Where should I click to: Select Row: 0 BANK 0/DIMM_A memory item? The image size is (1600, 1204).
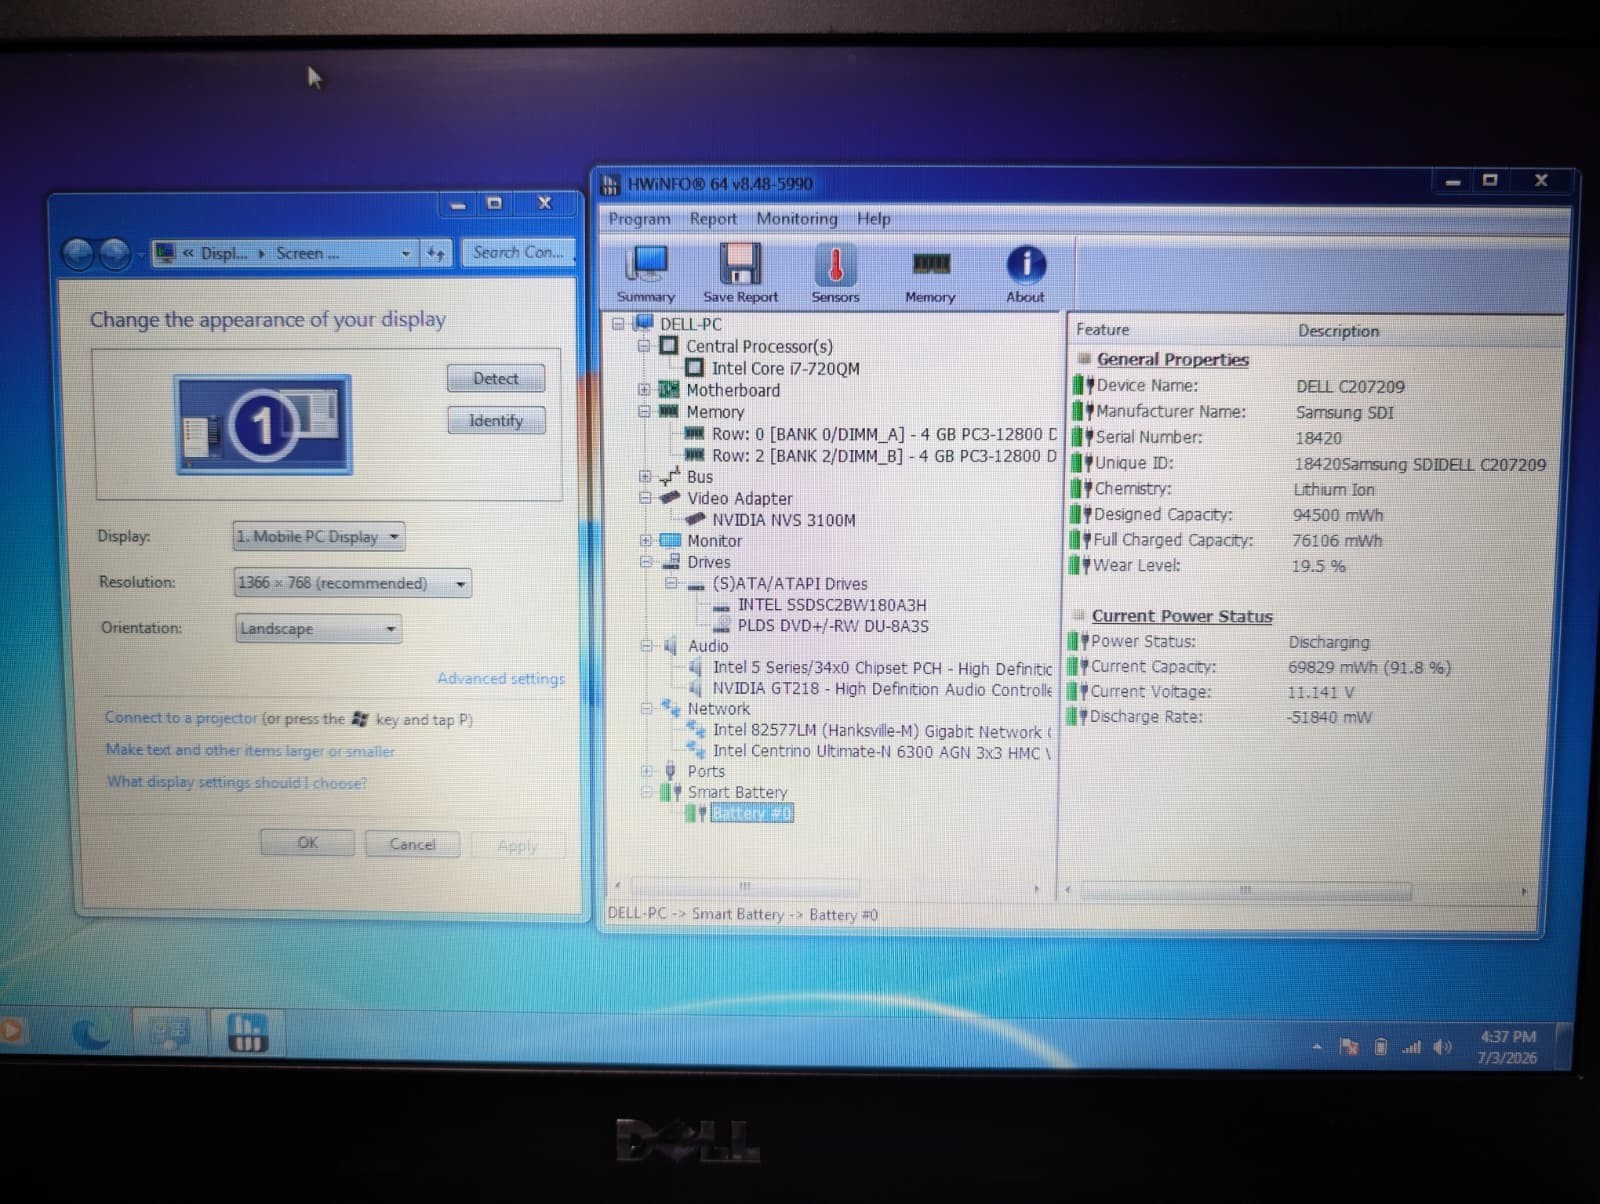click(884, 433)
